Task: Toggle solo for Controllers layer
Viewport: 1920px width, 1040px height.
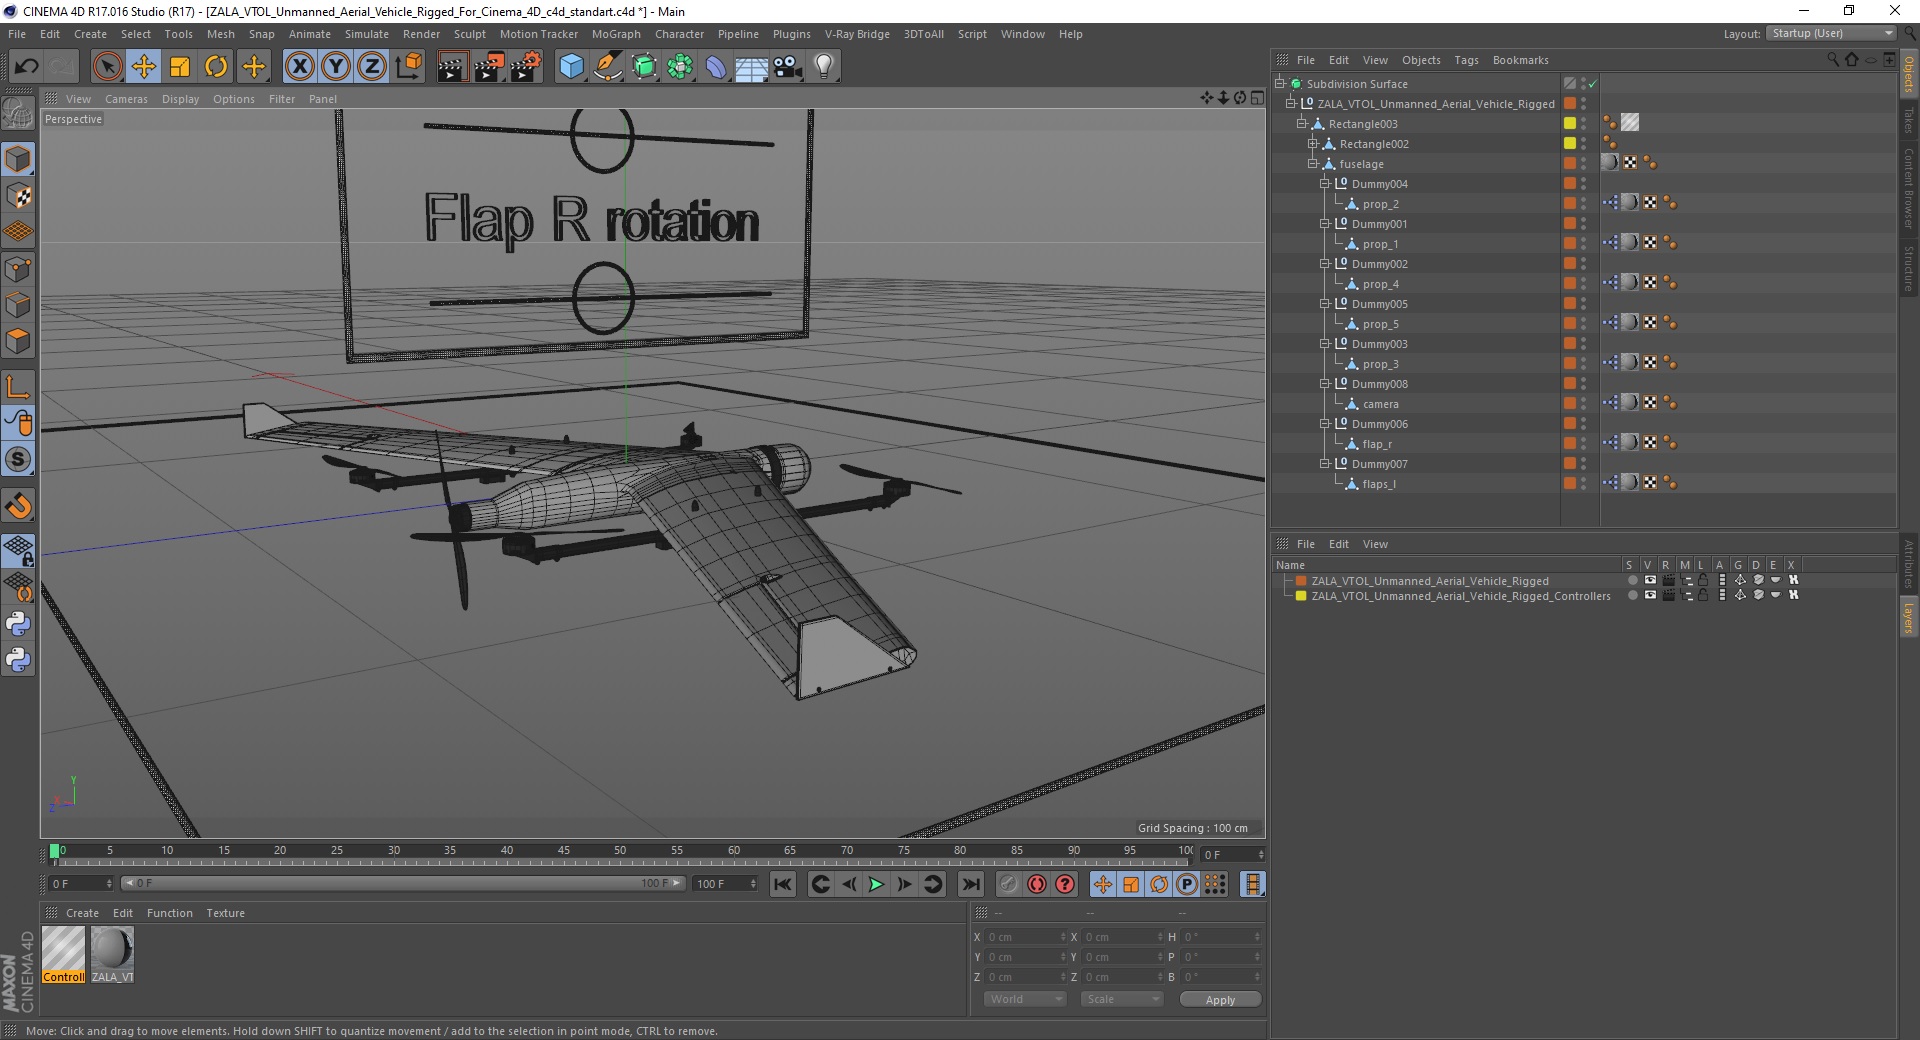Action: click(x=1632, y=595)
